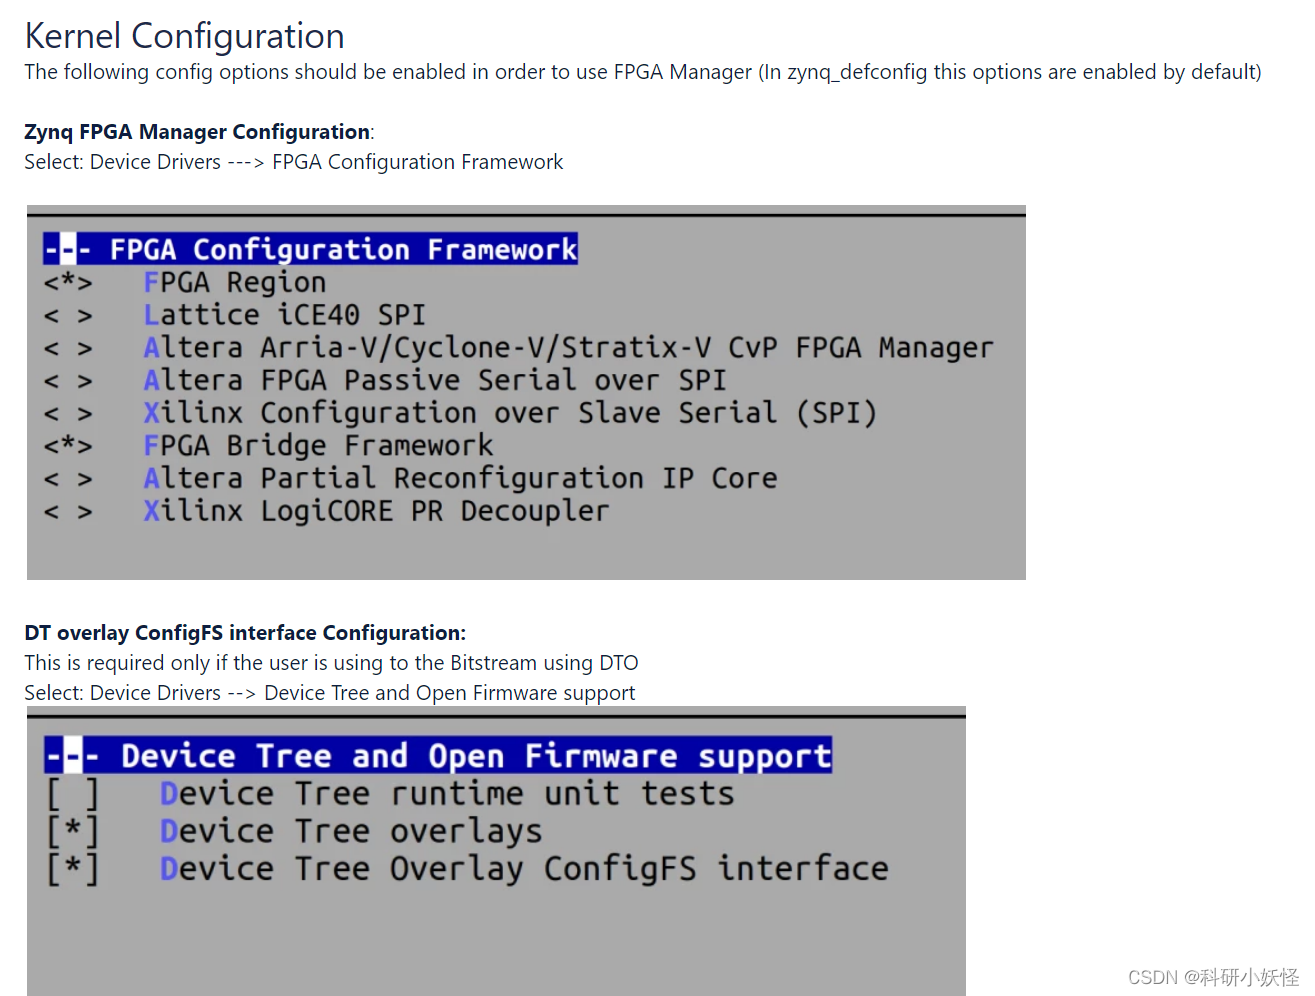Expand the Device Drivers menu path

pos(155,161)
